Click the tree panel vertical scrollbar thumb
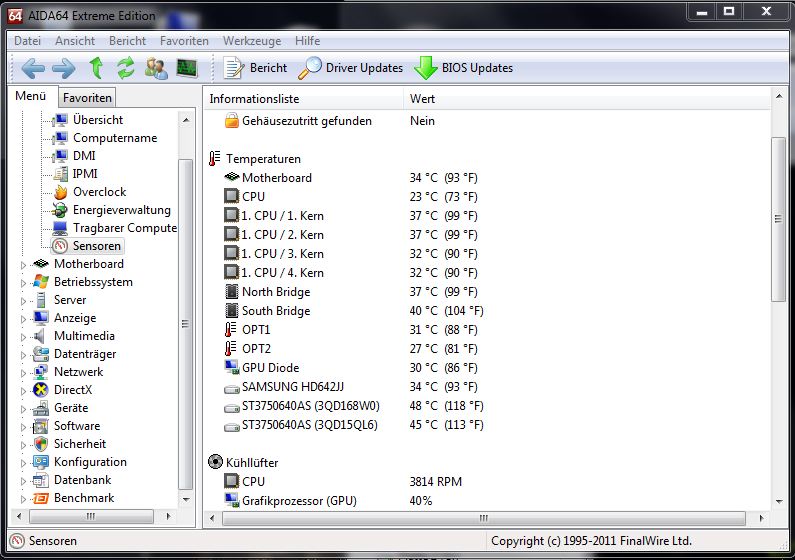 186,324
